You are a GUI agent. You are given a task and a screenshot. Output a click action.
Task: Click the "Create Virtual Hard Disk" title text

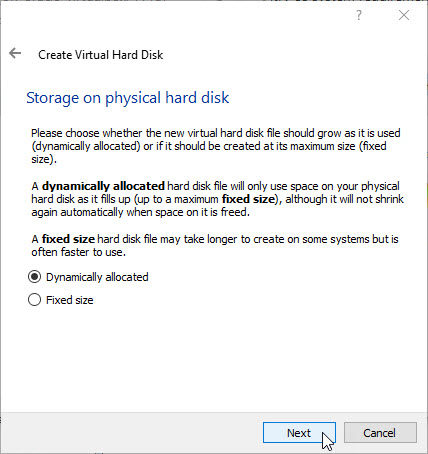pyautogui.click(x=101, y=55)
